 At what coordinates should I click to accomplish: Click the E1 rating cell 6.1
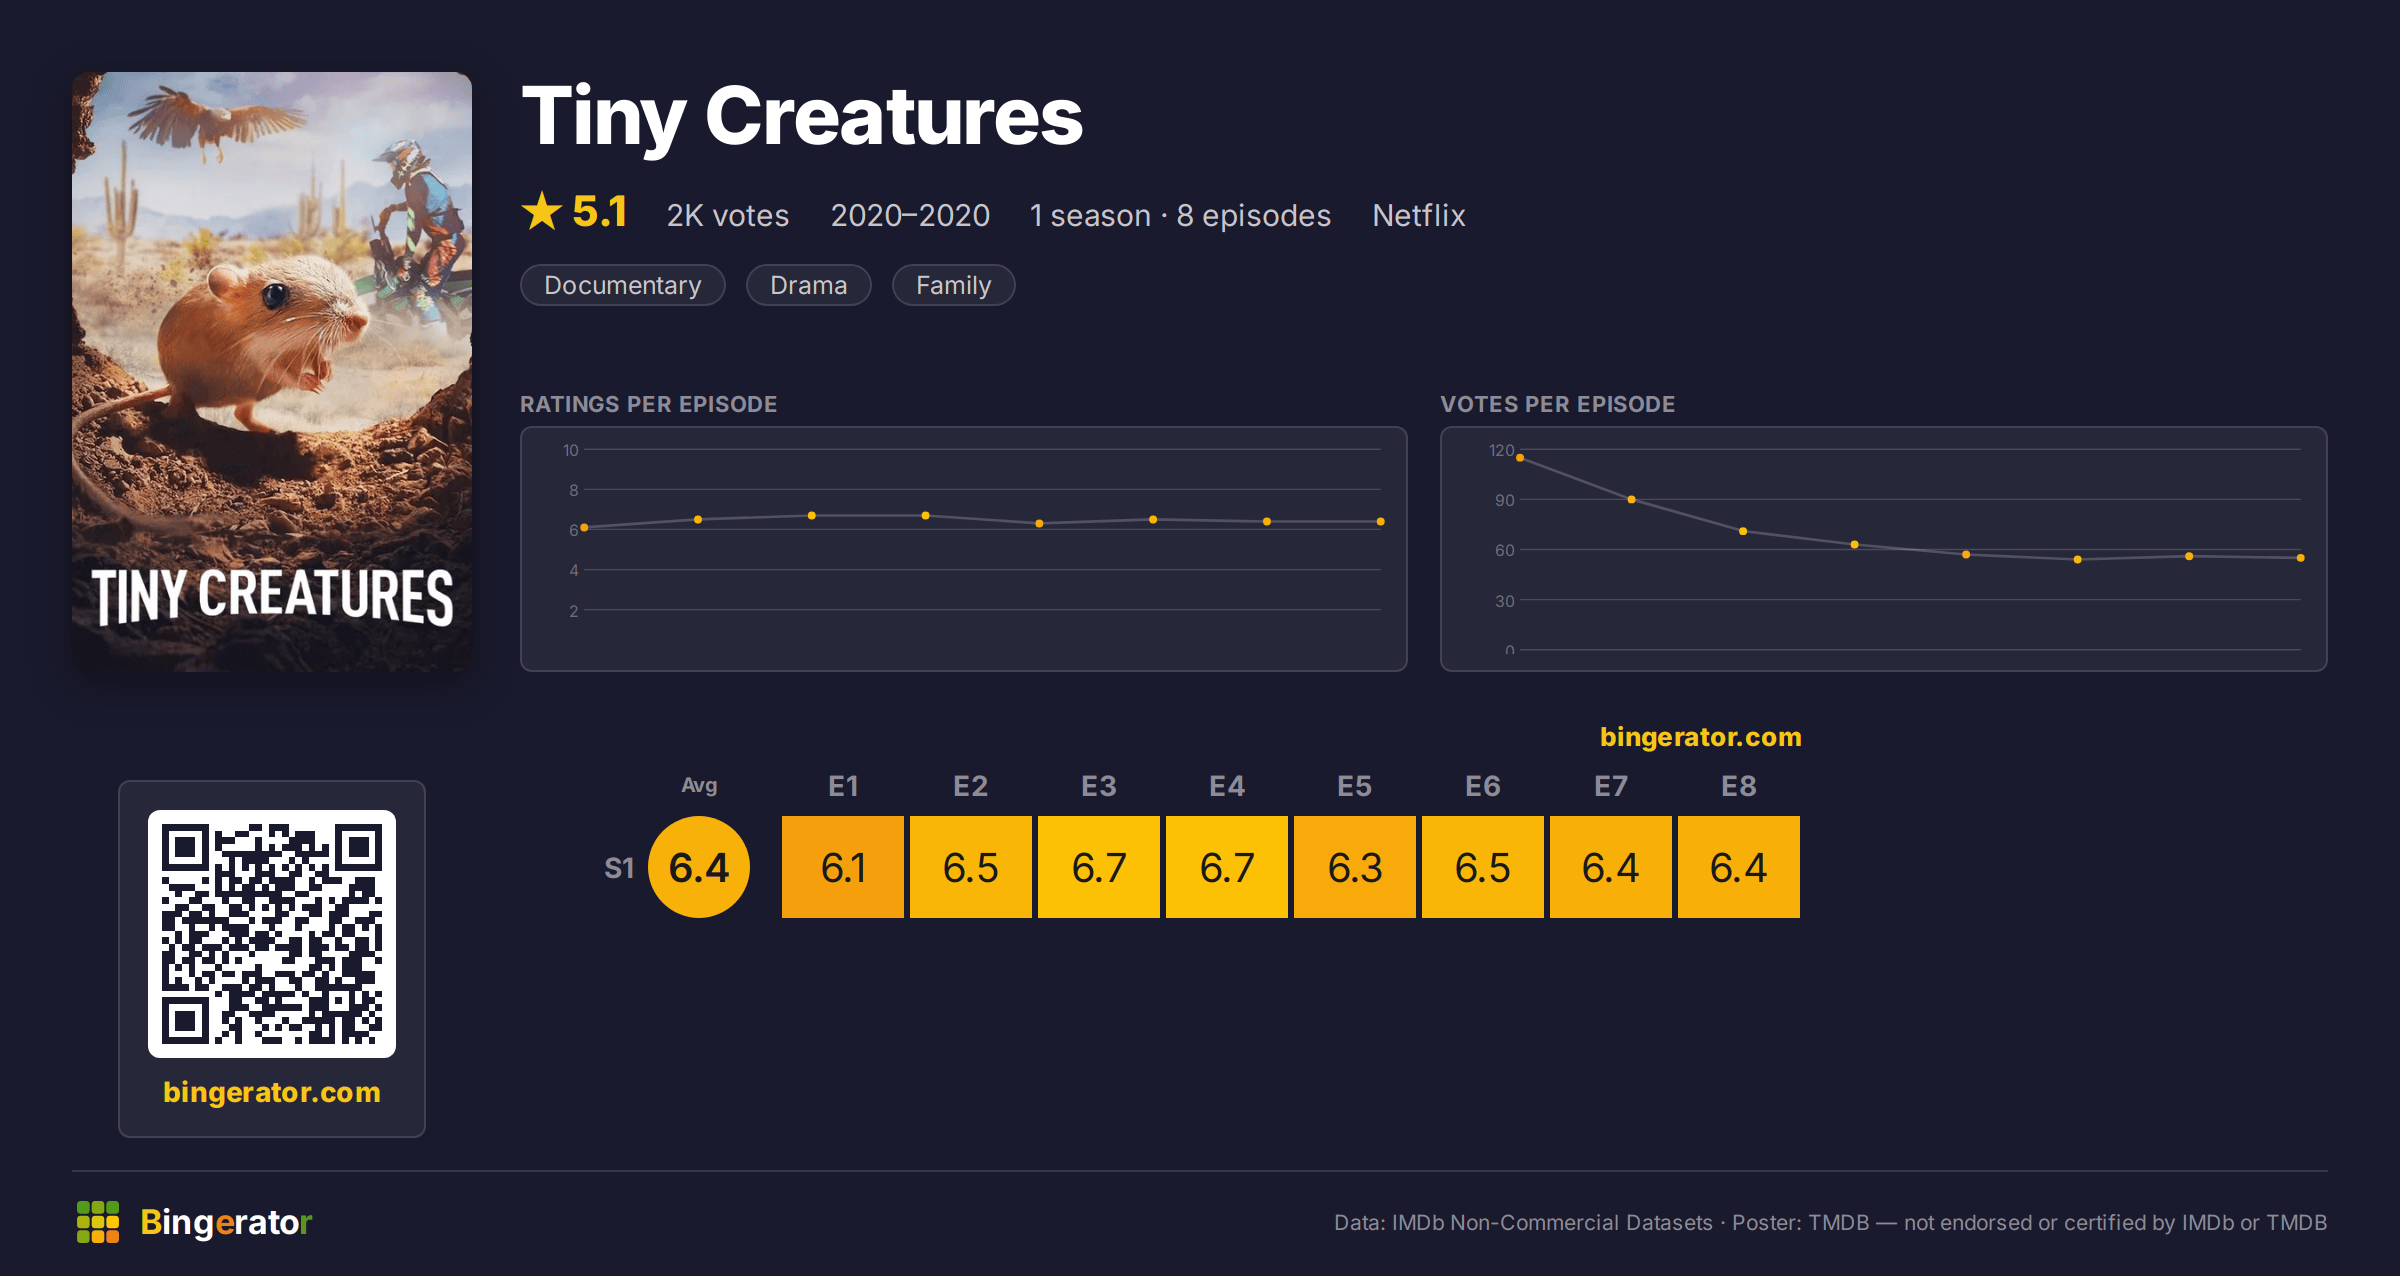[x=843, y=867]
